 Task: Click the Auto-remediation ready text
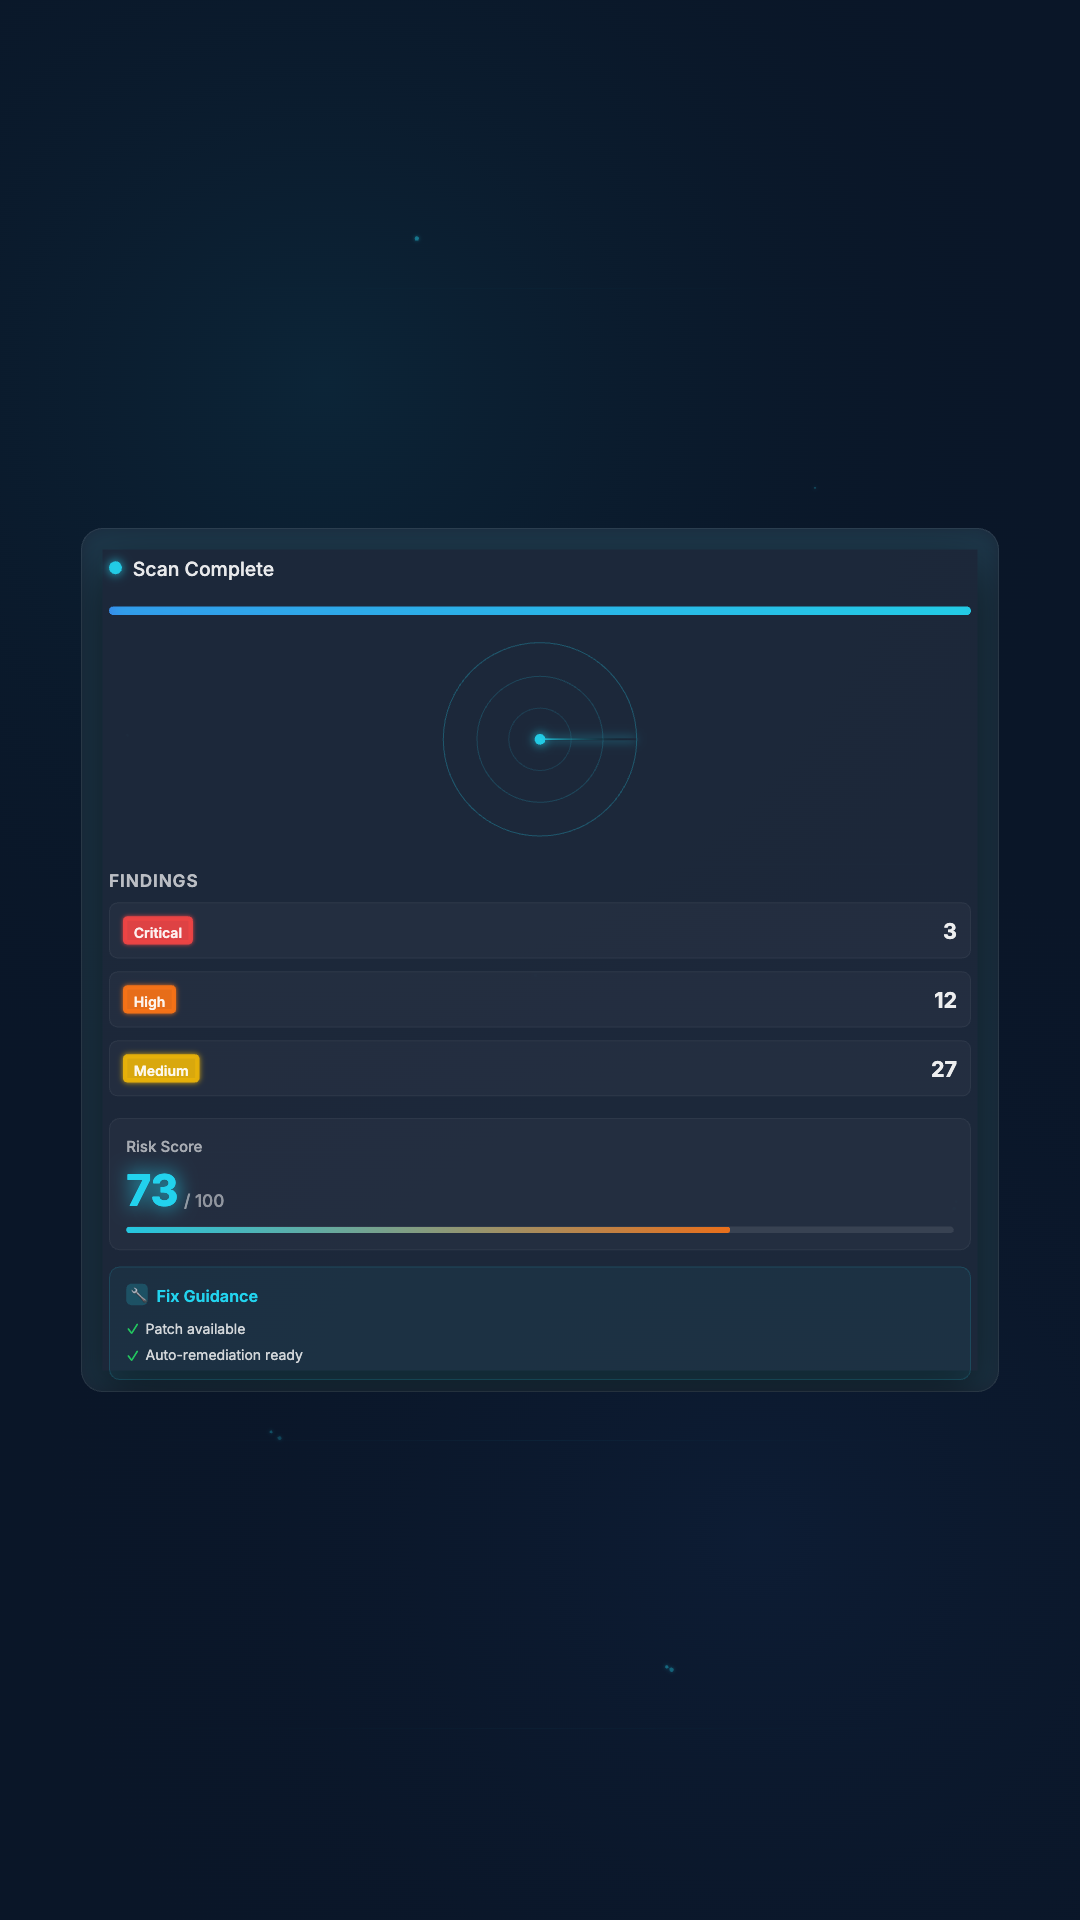tap(224, 1355)
